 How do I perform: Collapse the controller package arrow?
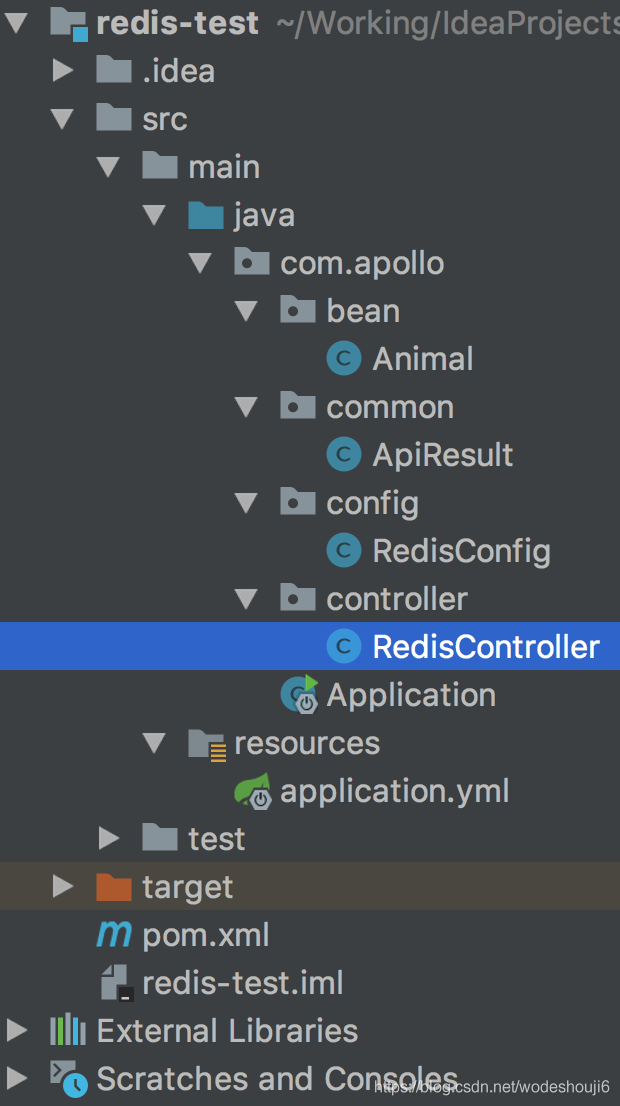[246, 599]
